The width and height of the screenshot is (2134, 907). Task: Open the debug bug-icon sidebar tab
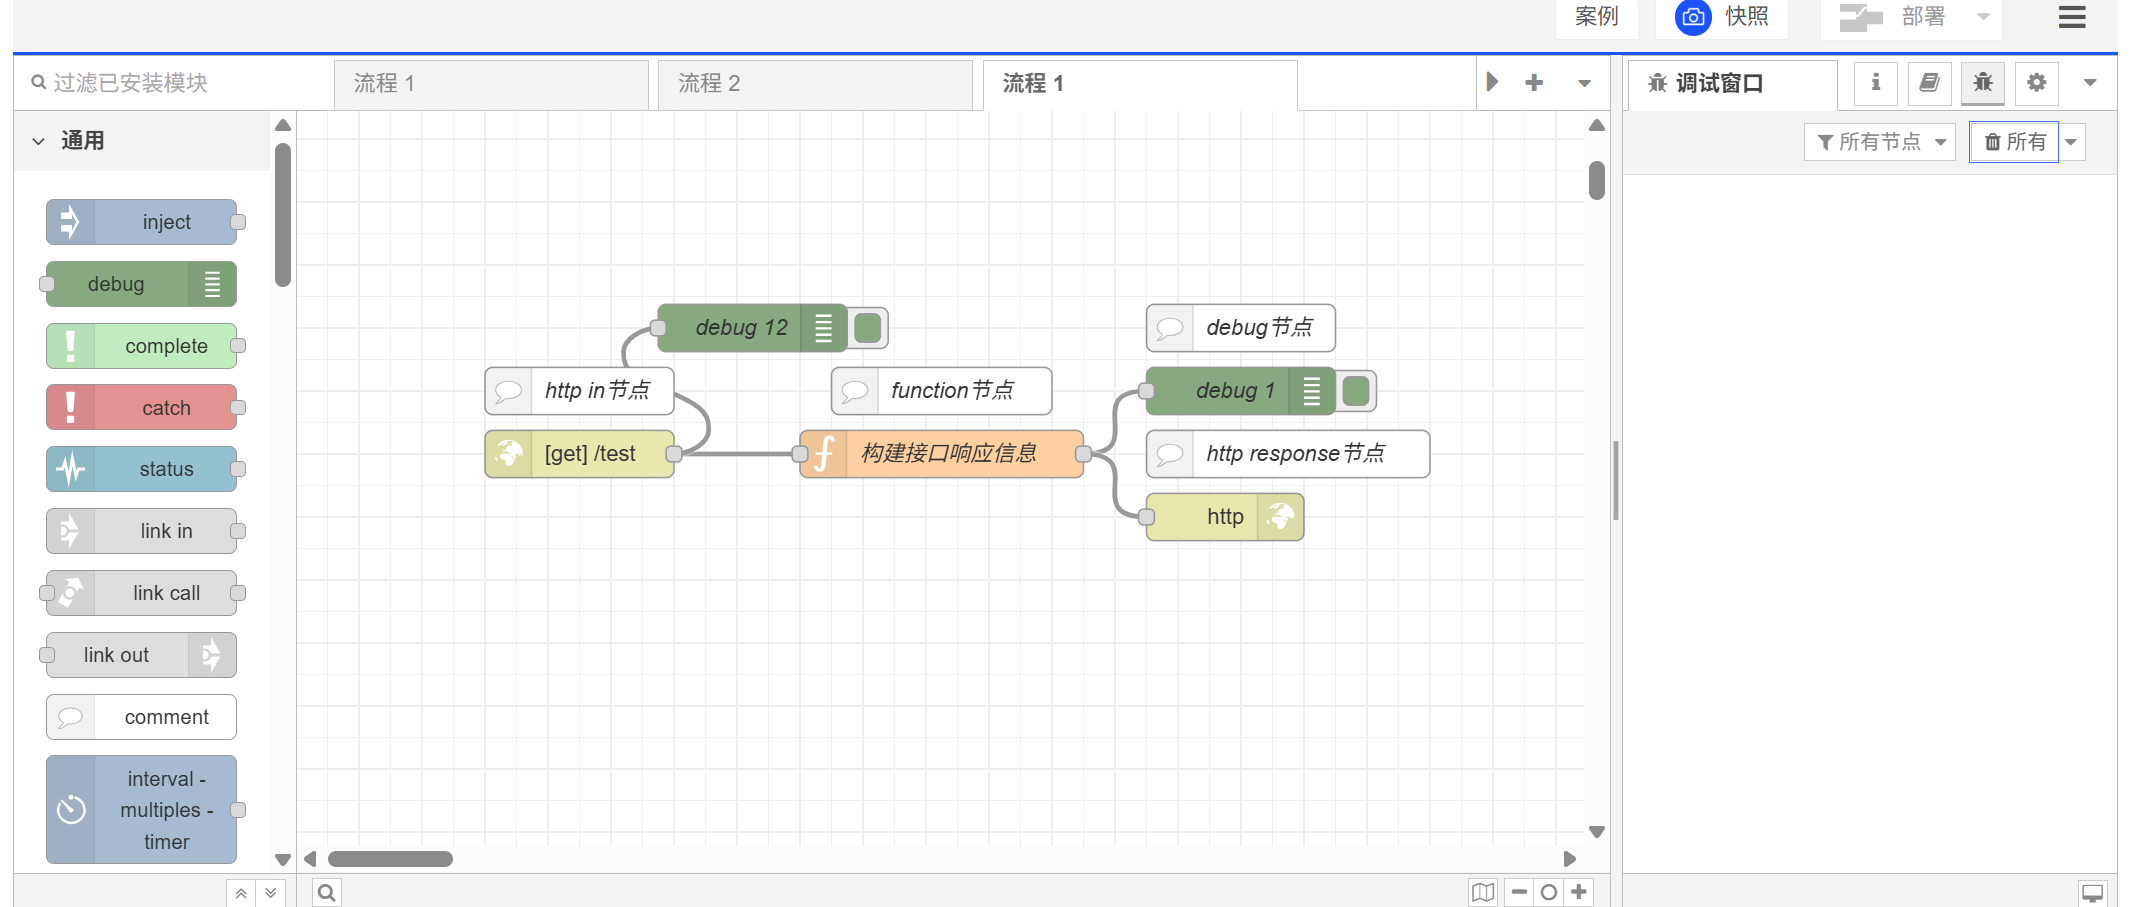[1983, 83]
